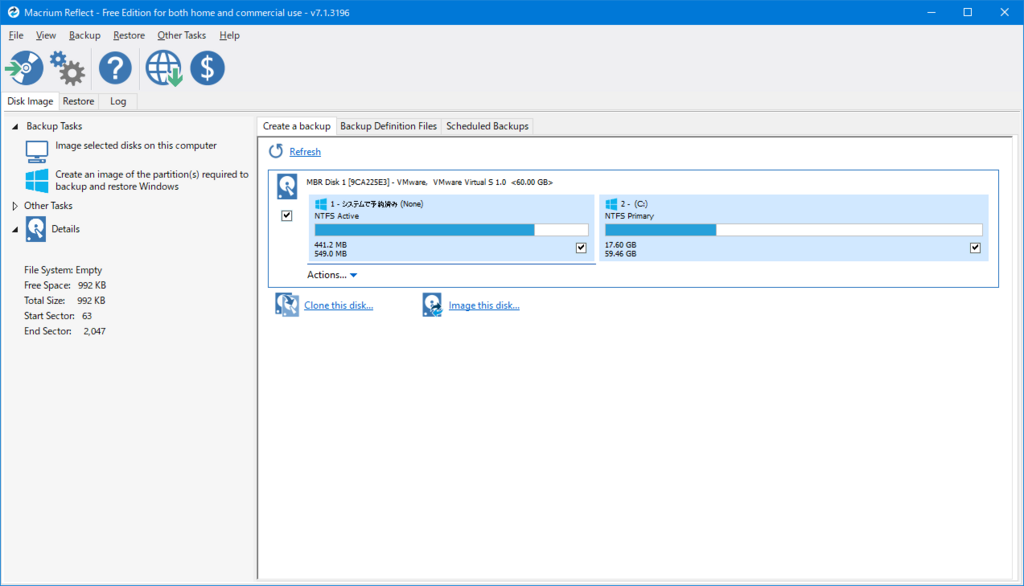Image resolution: width=1024 pixels, height=586 pixels.
Task: Select the Create a backup tab
Action: (296, 126)
